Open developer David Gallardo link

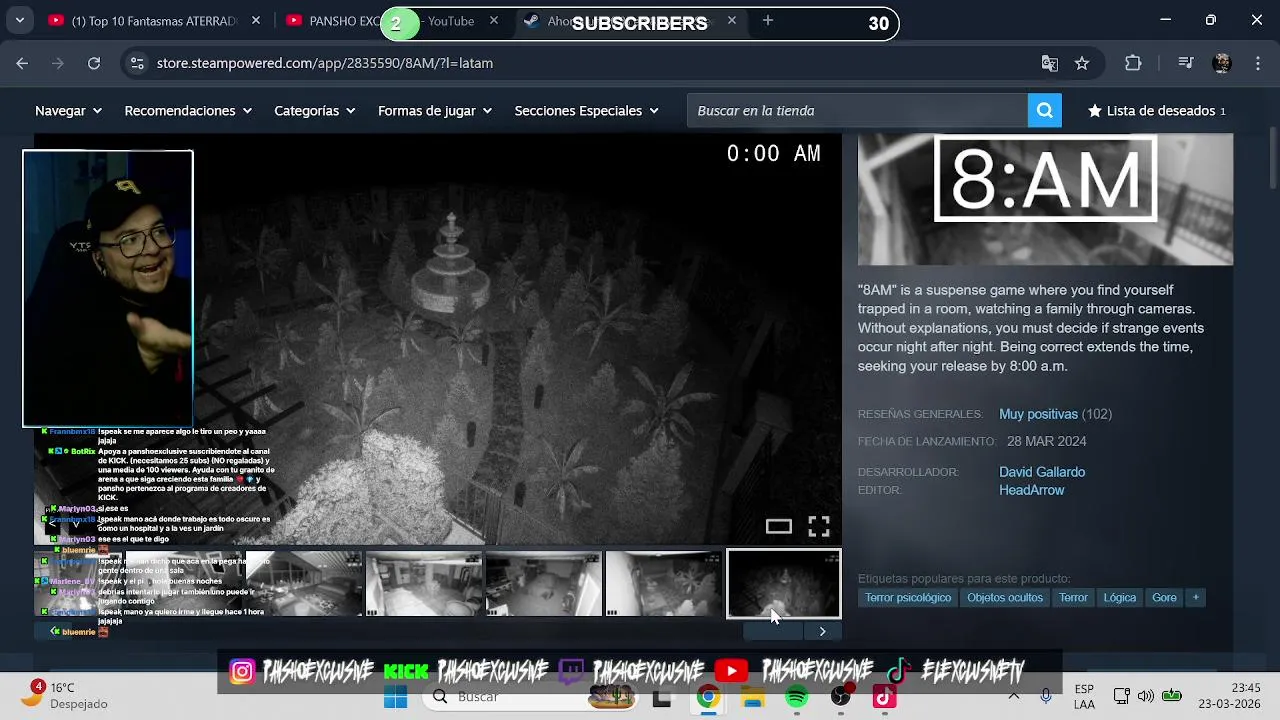[1042, 472]
